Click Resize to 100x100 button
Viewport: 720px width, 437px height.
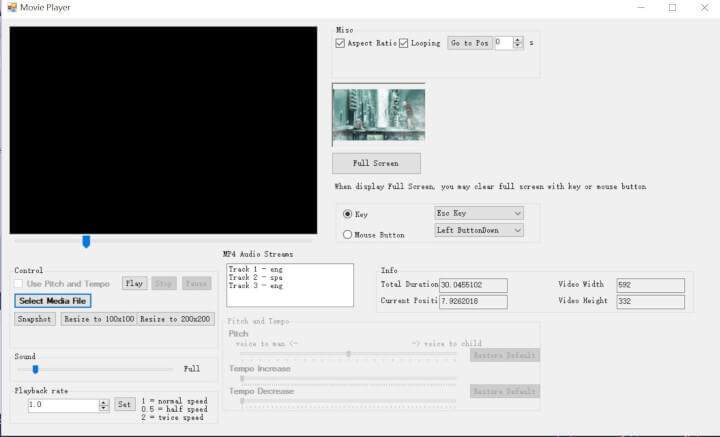tap(96, 319)
